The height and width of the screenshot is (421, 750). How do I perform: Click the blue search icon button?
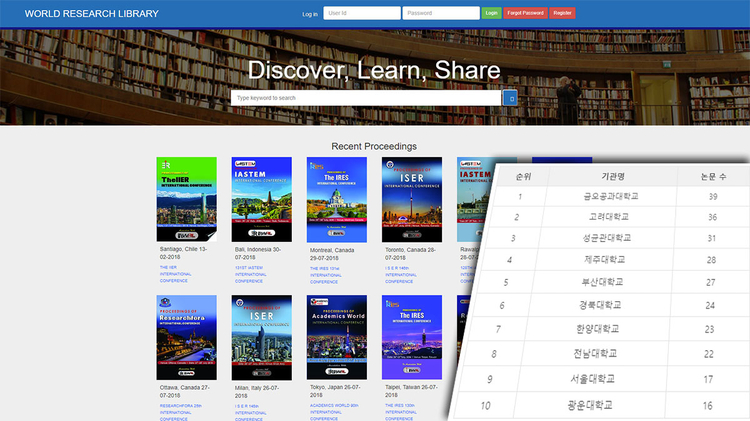tap(510, 98)
